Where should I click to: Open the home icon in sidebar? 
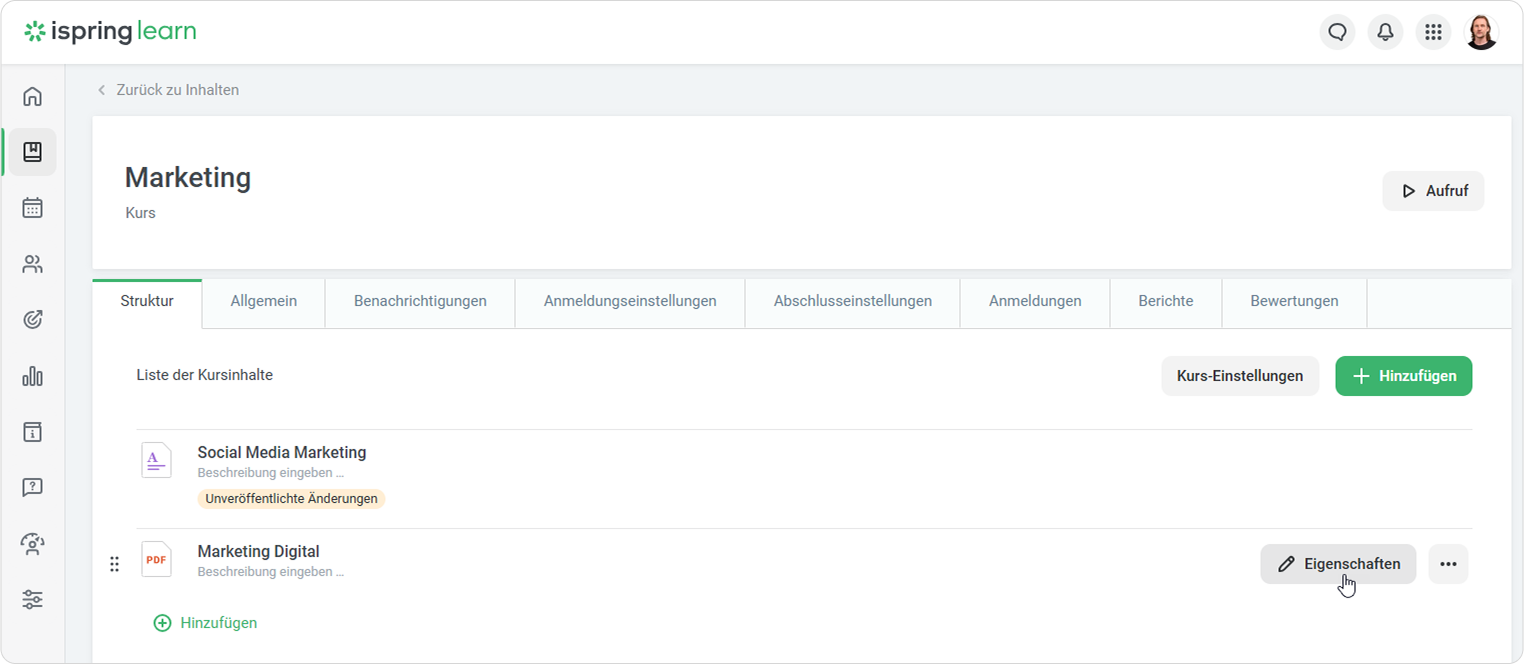pos(32,96)
